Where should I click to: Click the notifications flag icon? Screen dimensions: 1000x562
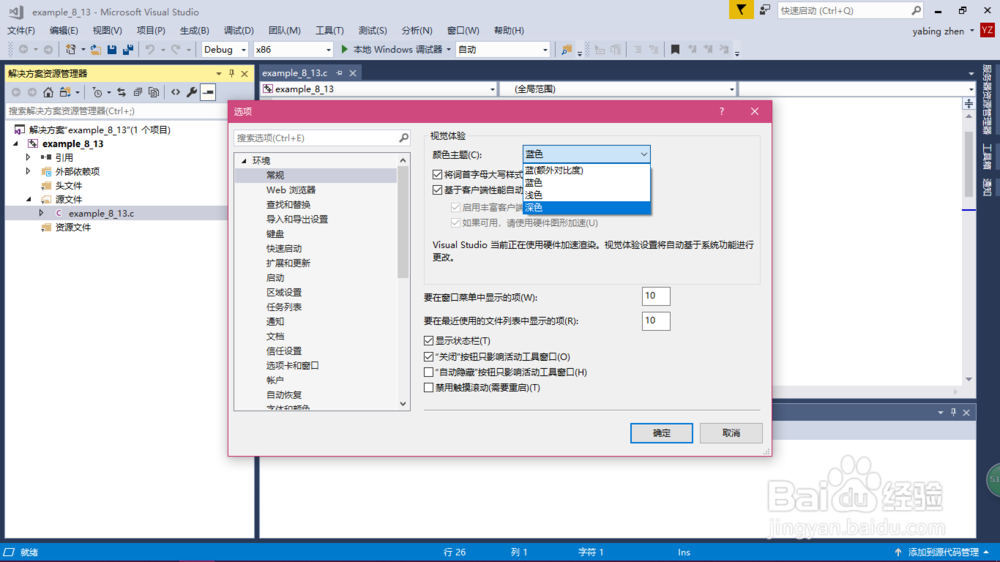pyautogui.click(x=741, y=10)
